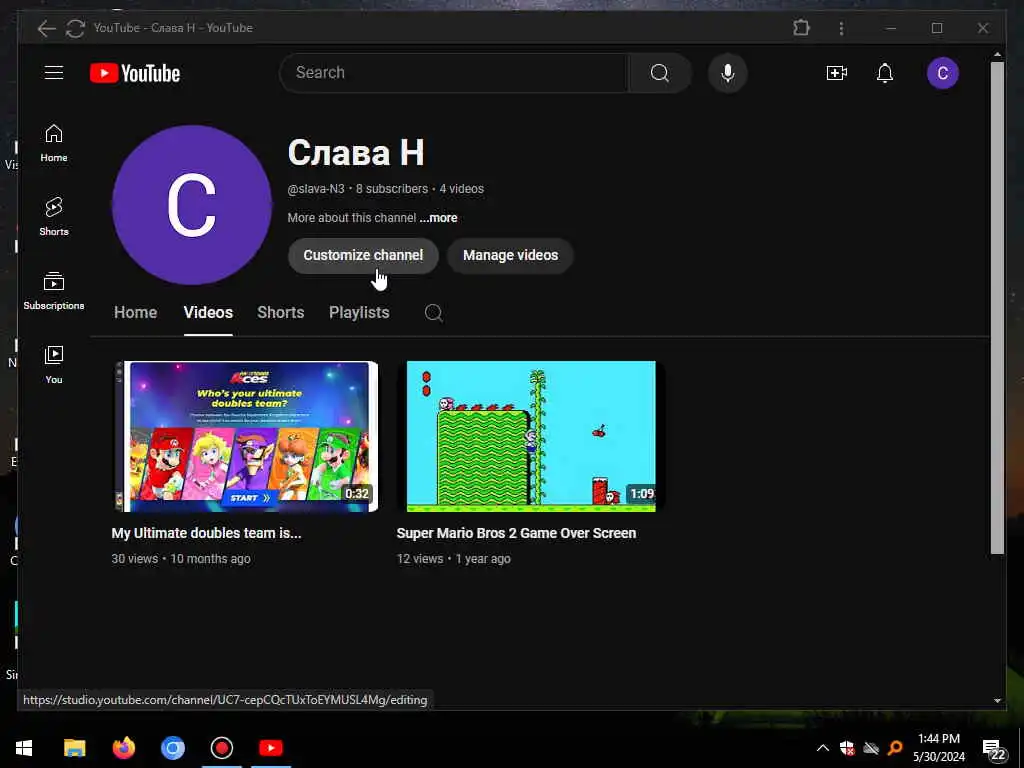Viewport: 1024px width, 768px height.
Task: Click the scrollbar down arrow
Action: 997,701
